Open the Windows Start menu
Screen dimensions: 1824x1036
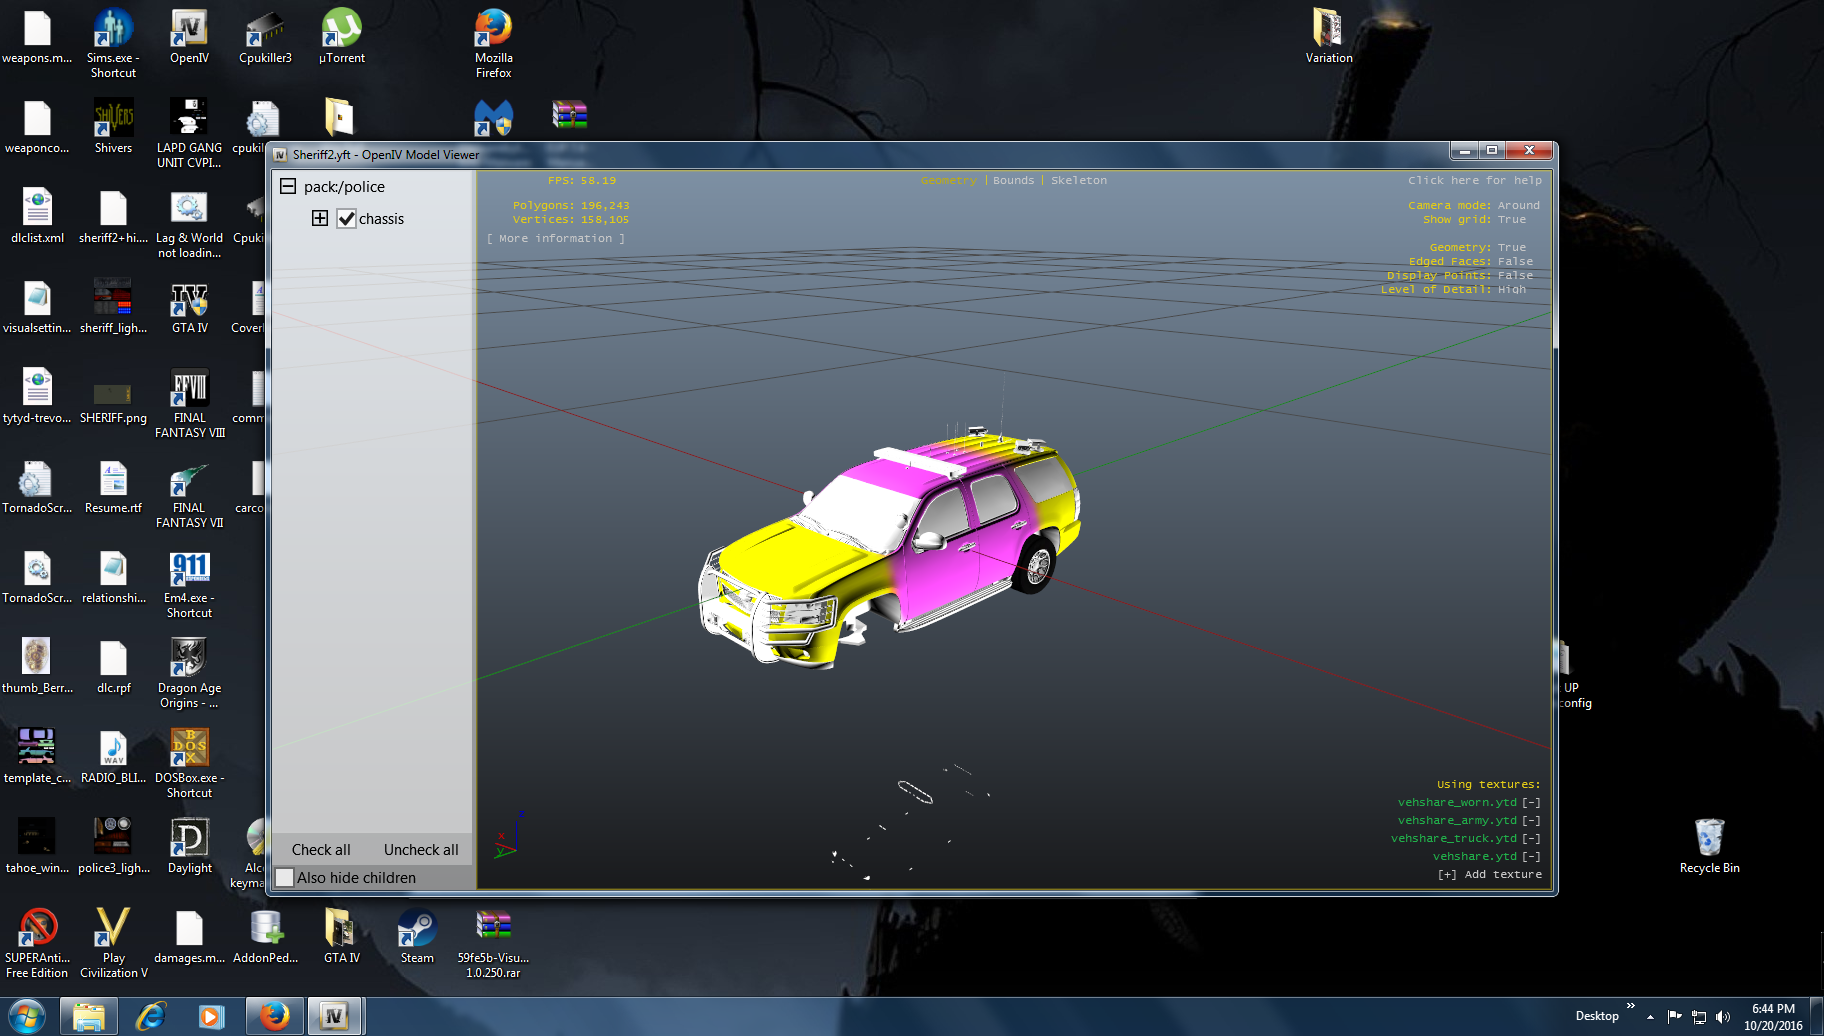tap(26, 1017)
